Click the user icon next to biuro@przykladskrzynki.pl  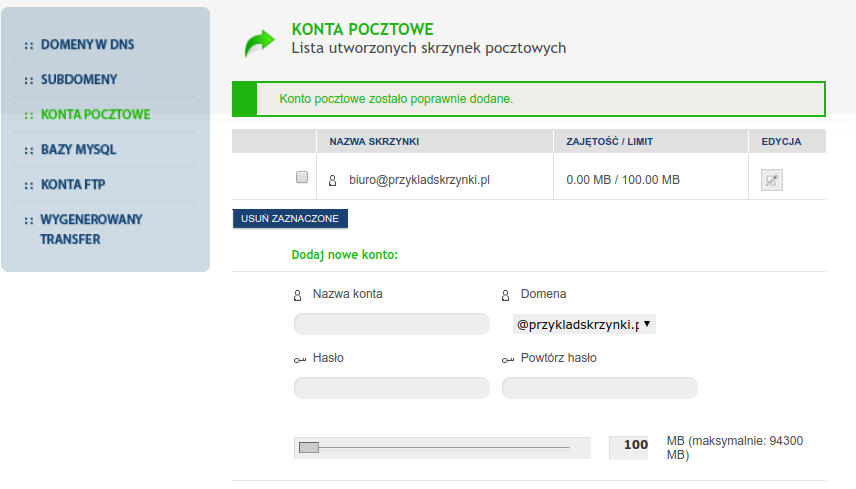[332, 180]
